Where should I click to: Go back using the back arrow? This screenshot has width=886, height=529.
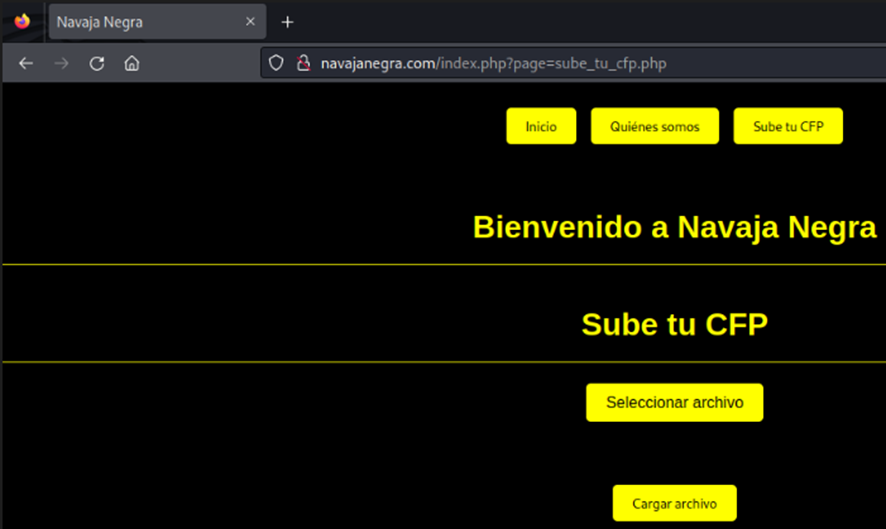(26, 63)
